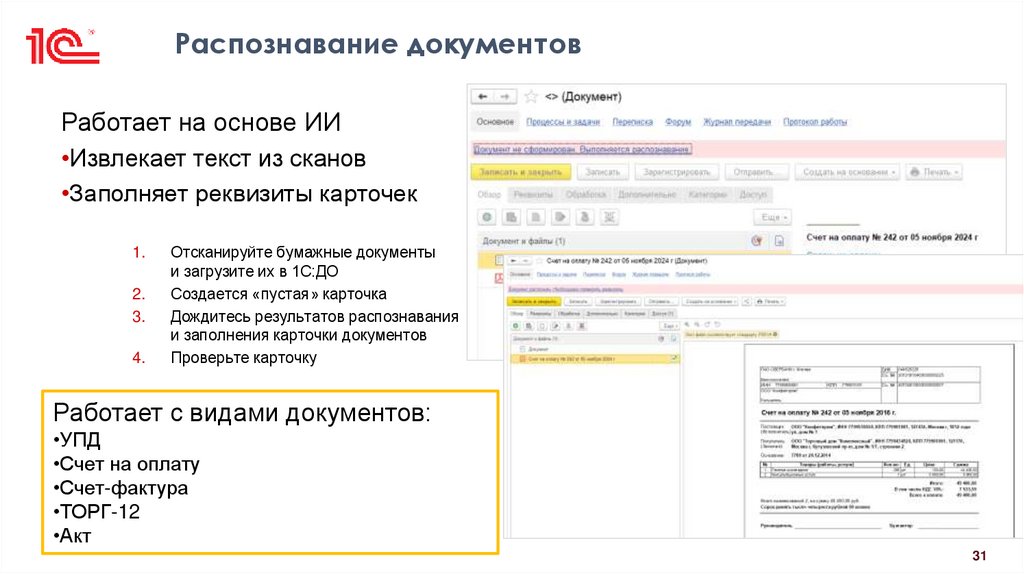Viewport: 1024px width, 574px height.
Task: Open Форум in <> (Документ) window
Action: pyautogui.click(x=678, y=122)
